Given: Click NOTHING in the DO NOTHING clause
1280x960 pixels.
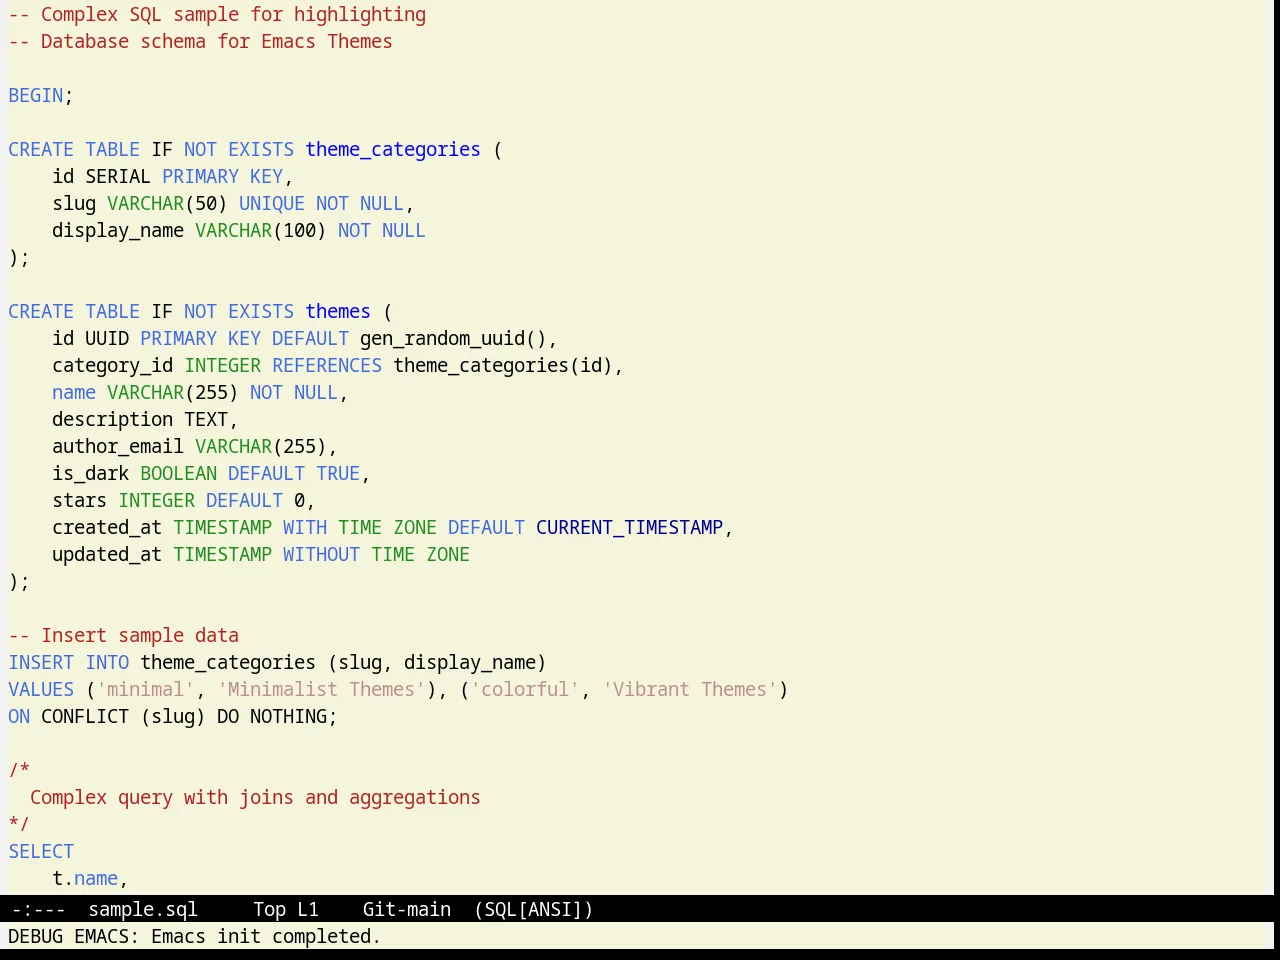Looking at the screenshot, I should coord(289,716).
